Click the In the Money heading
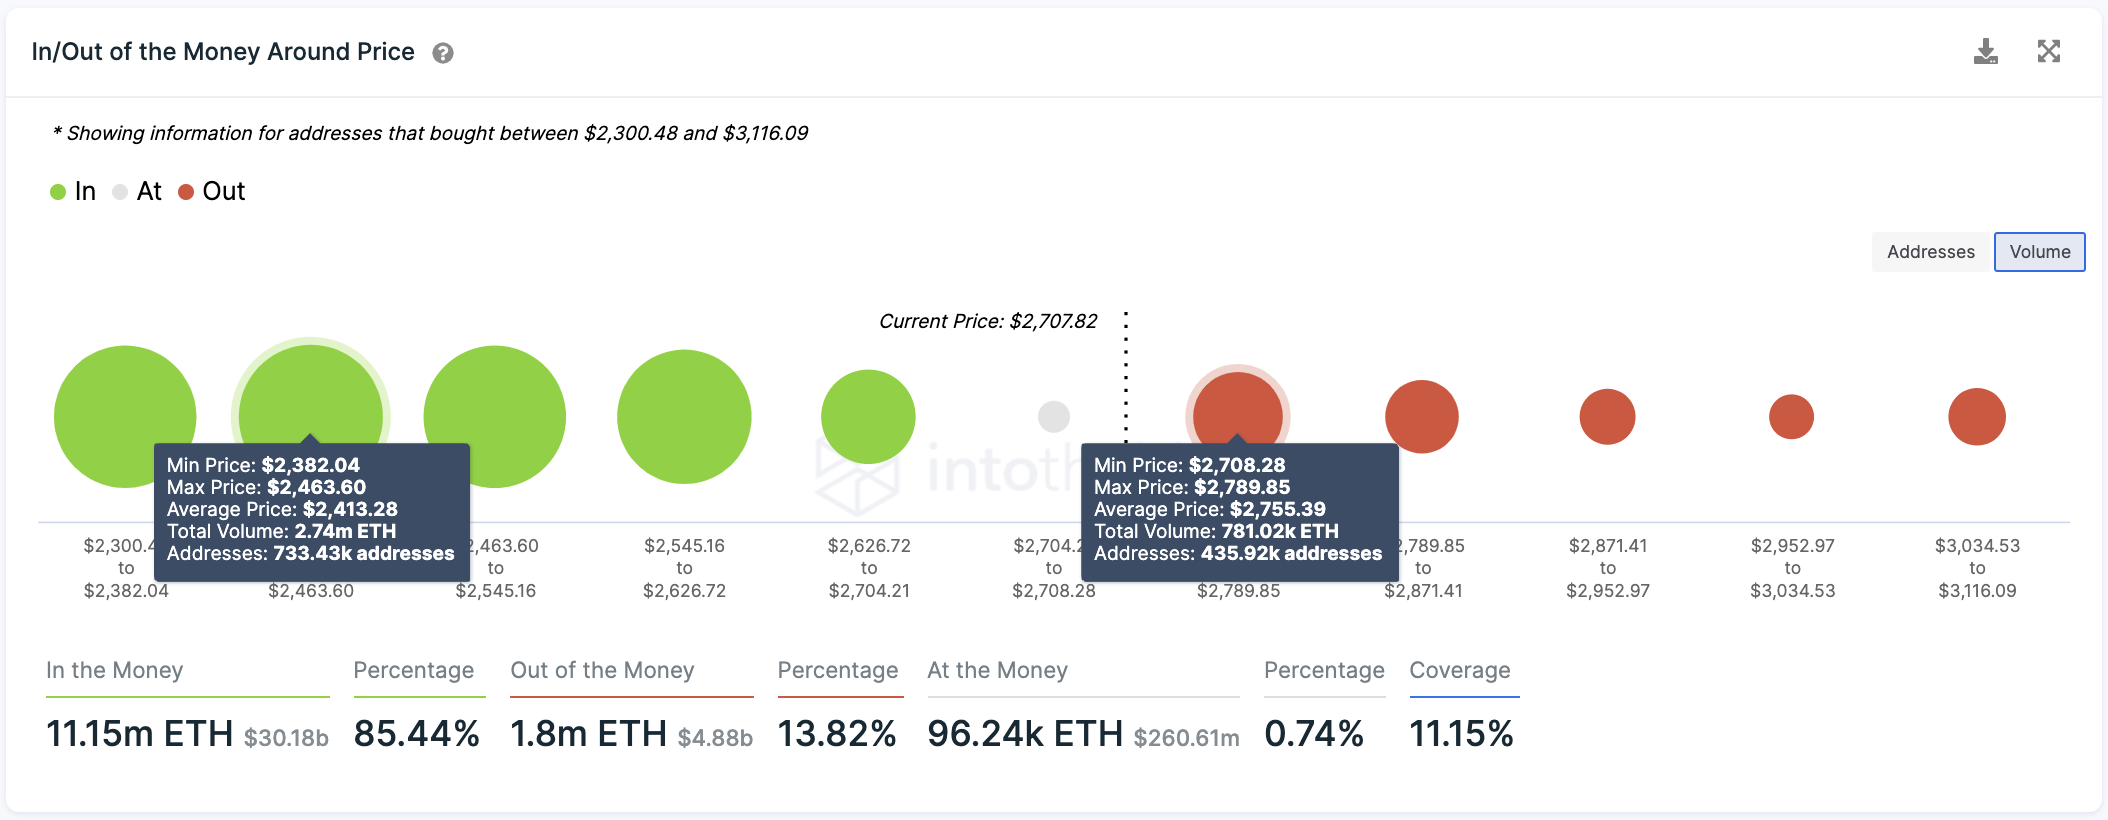Screen dimensions: 2108x820 pos(114,670)
